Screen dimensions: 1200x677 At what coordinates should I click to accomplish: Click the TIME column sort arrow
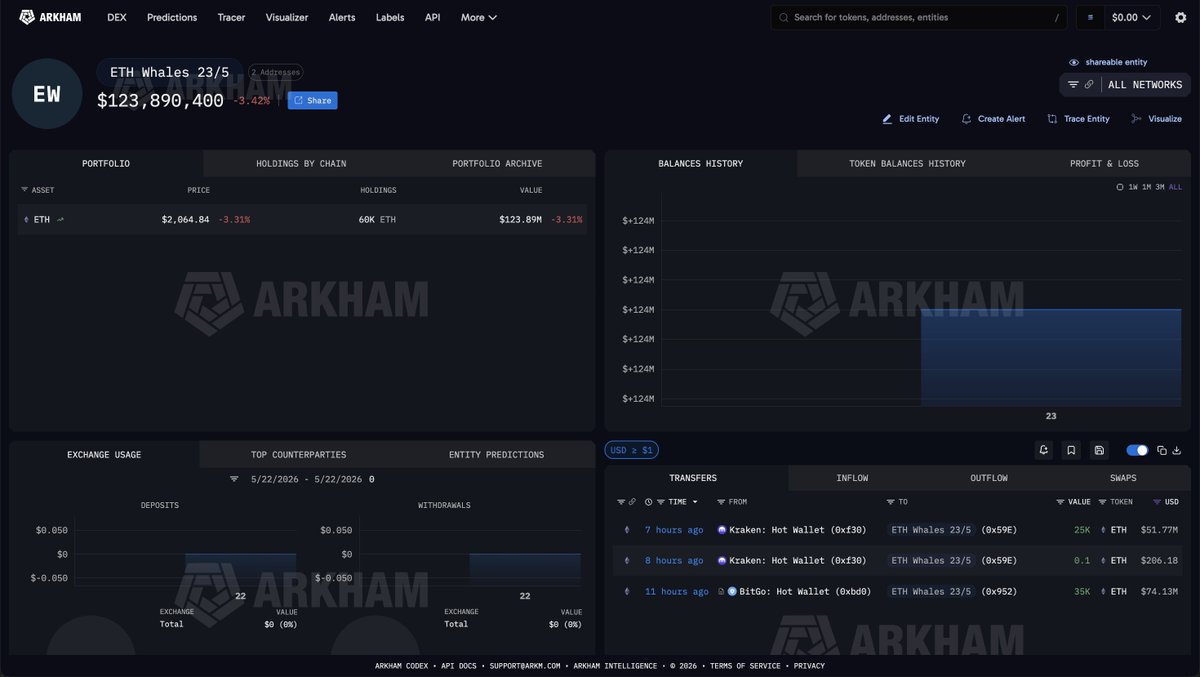pos(695,502)
